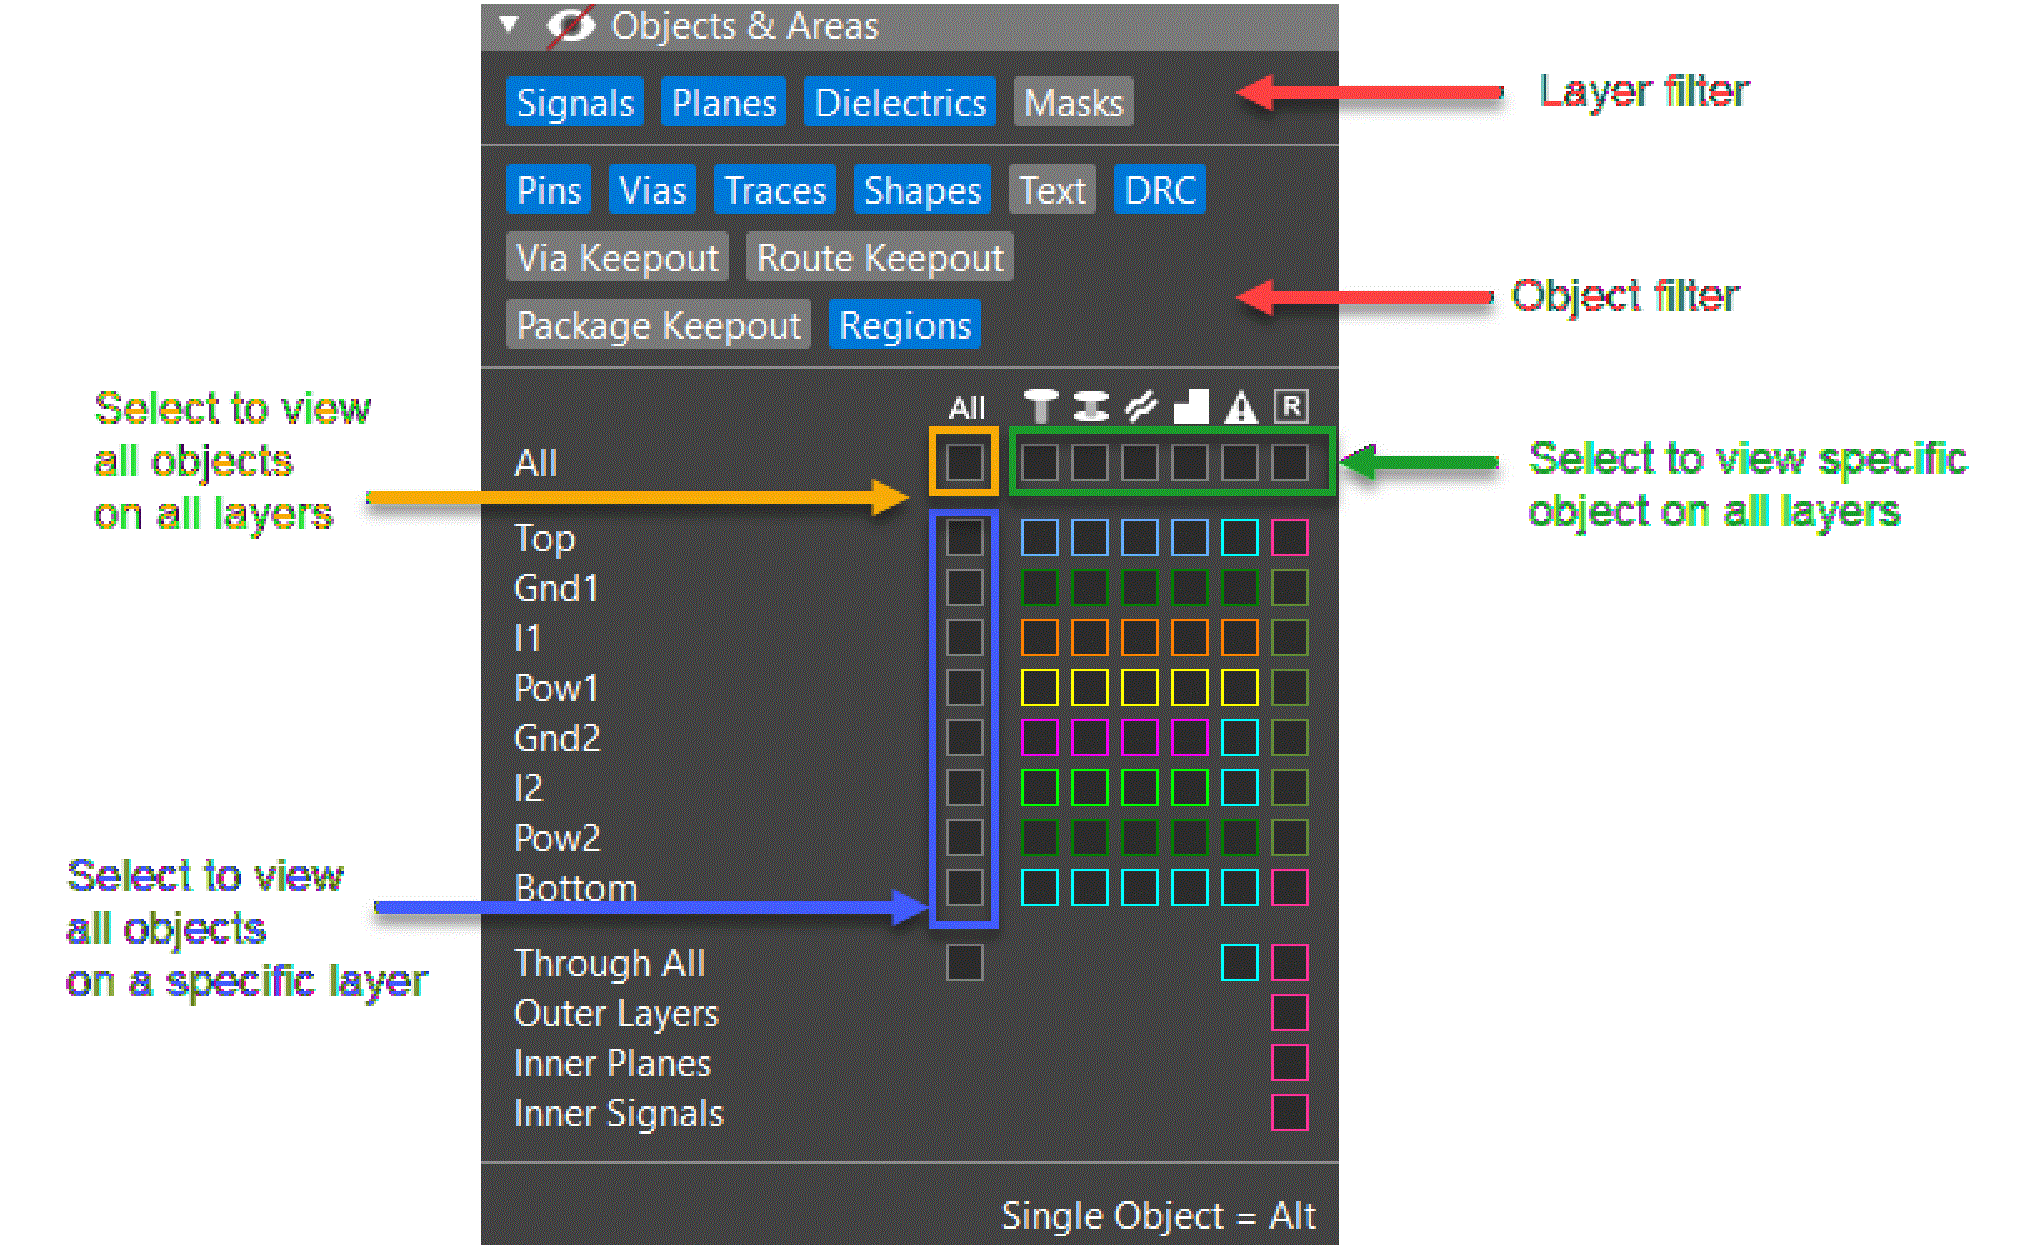Screen dimensions: 2026x1246
Task: Check the All-column box for Pow2 layer
Action: pyautogui.click(x=965, y=838)
